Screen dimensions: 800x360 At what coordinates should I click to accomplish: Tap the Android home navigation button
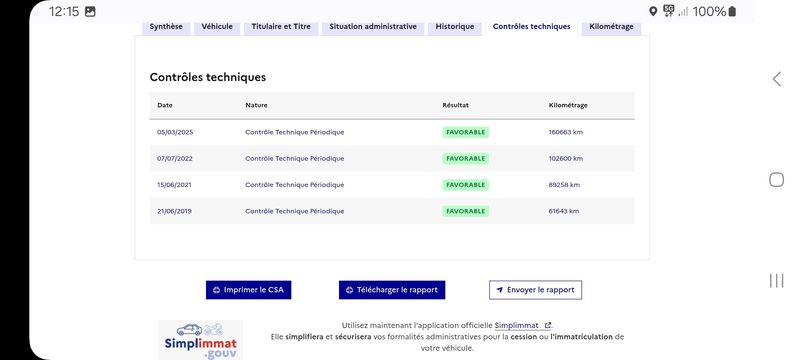tap(777, 179)
